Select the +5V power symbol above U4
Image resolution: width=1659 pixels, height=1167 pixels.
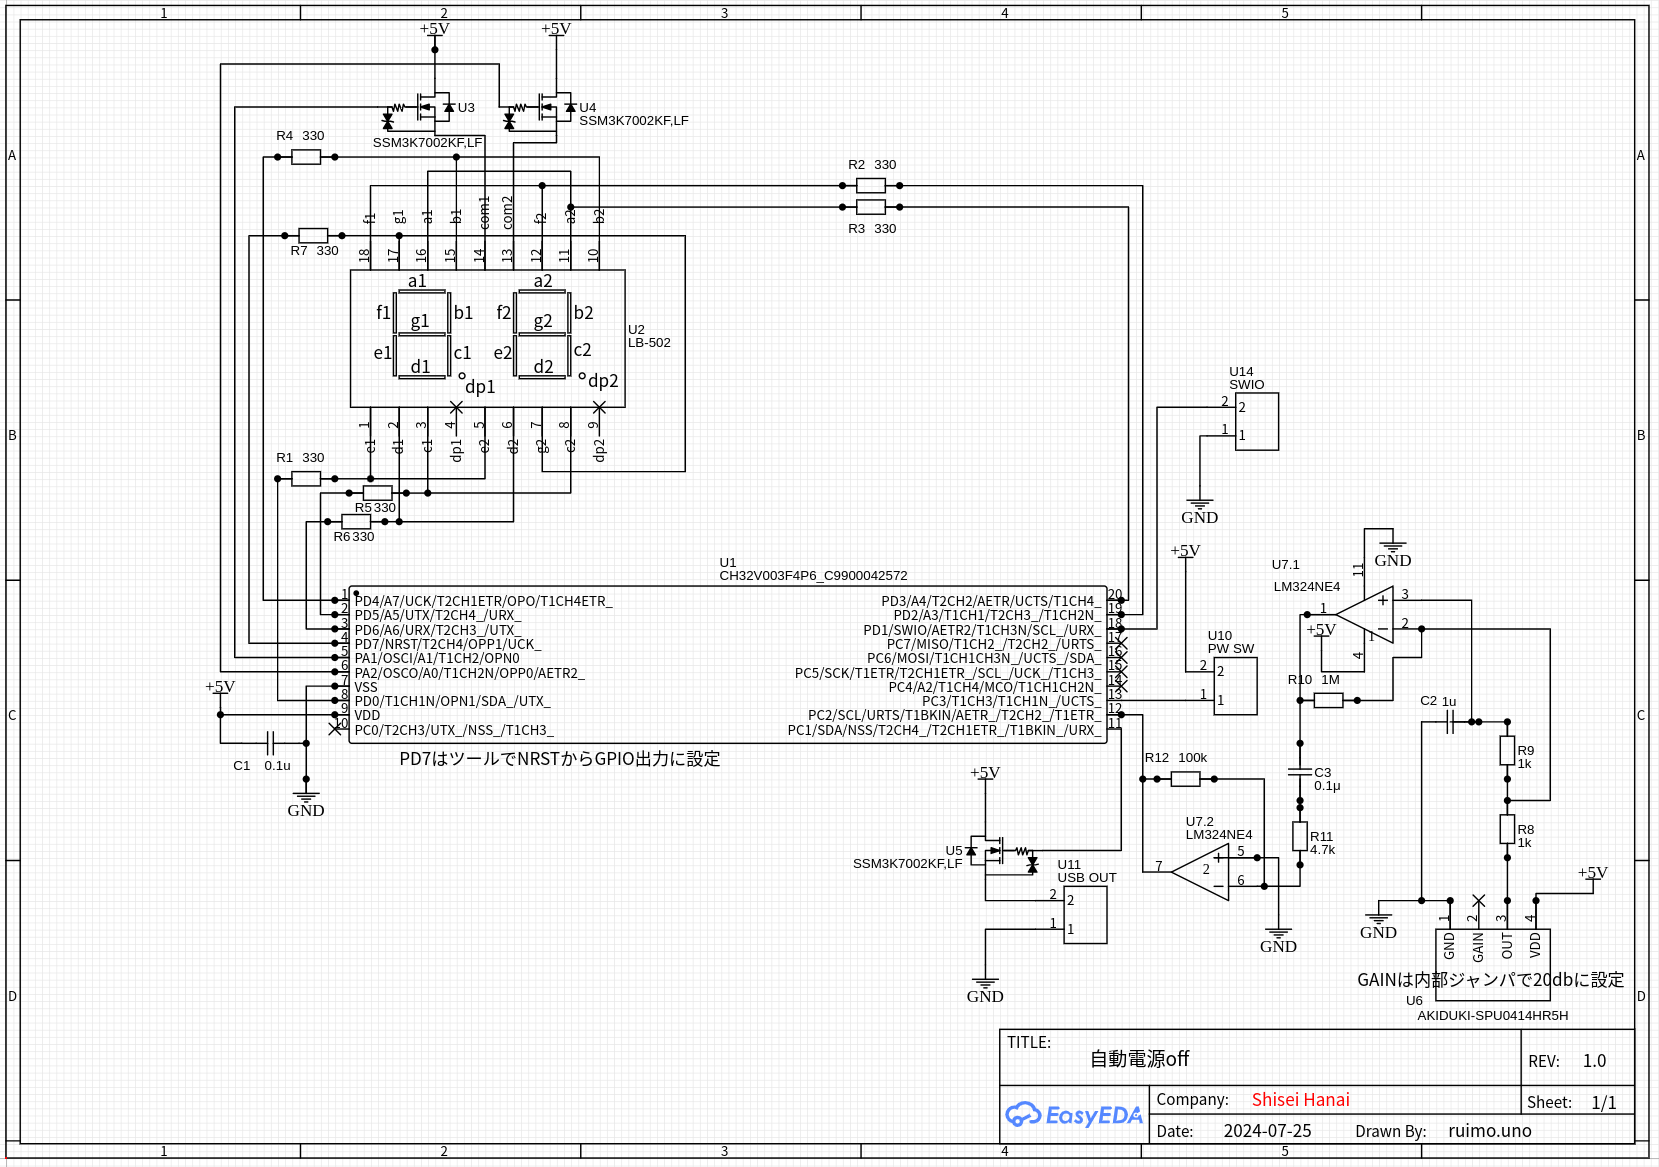[556, 29]
